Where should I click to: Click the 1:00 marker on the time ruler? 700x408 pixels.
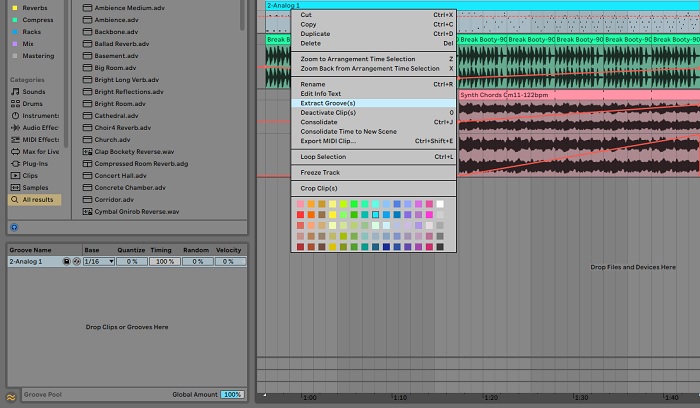[309, 397]
